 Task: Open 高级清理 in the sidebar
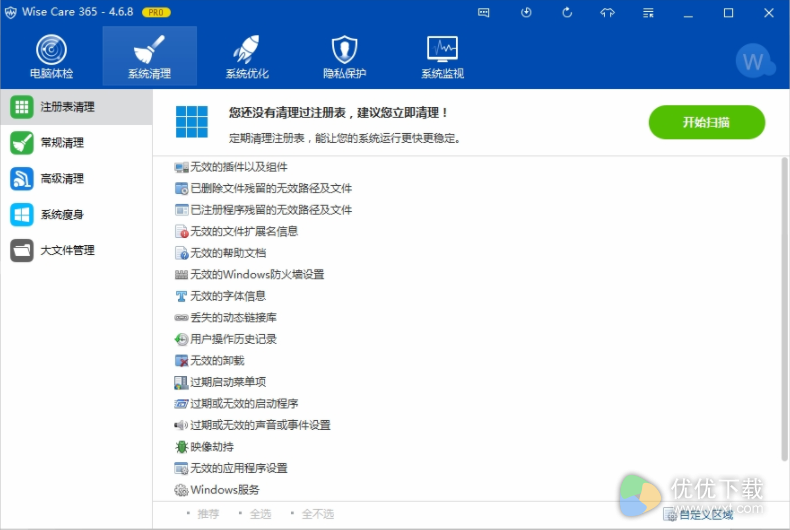76,178
